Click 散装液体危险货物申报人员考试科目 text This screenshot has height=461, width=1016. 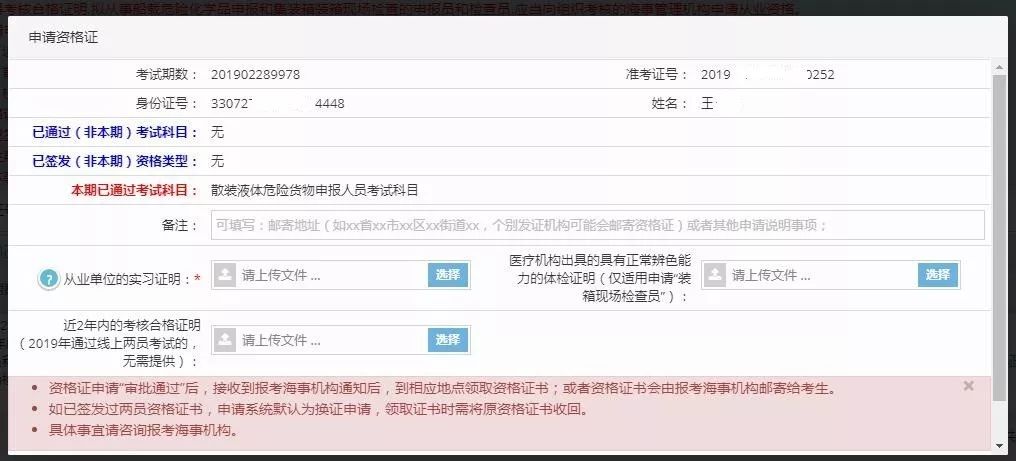pyautogui.click(x=315, y=190)
